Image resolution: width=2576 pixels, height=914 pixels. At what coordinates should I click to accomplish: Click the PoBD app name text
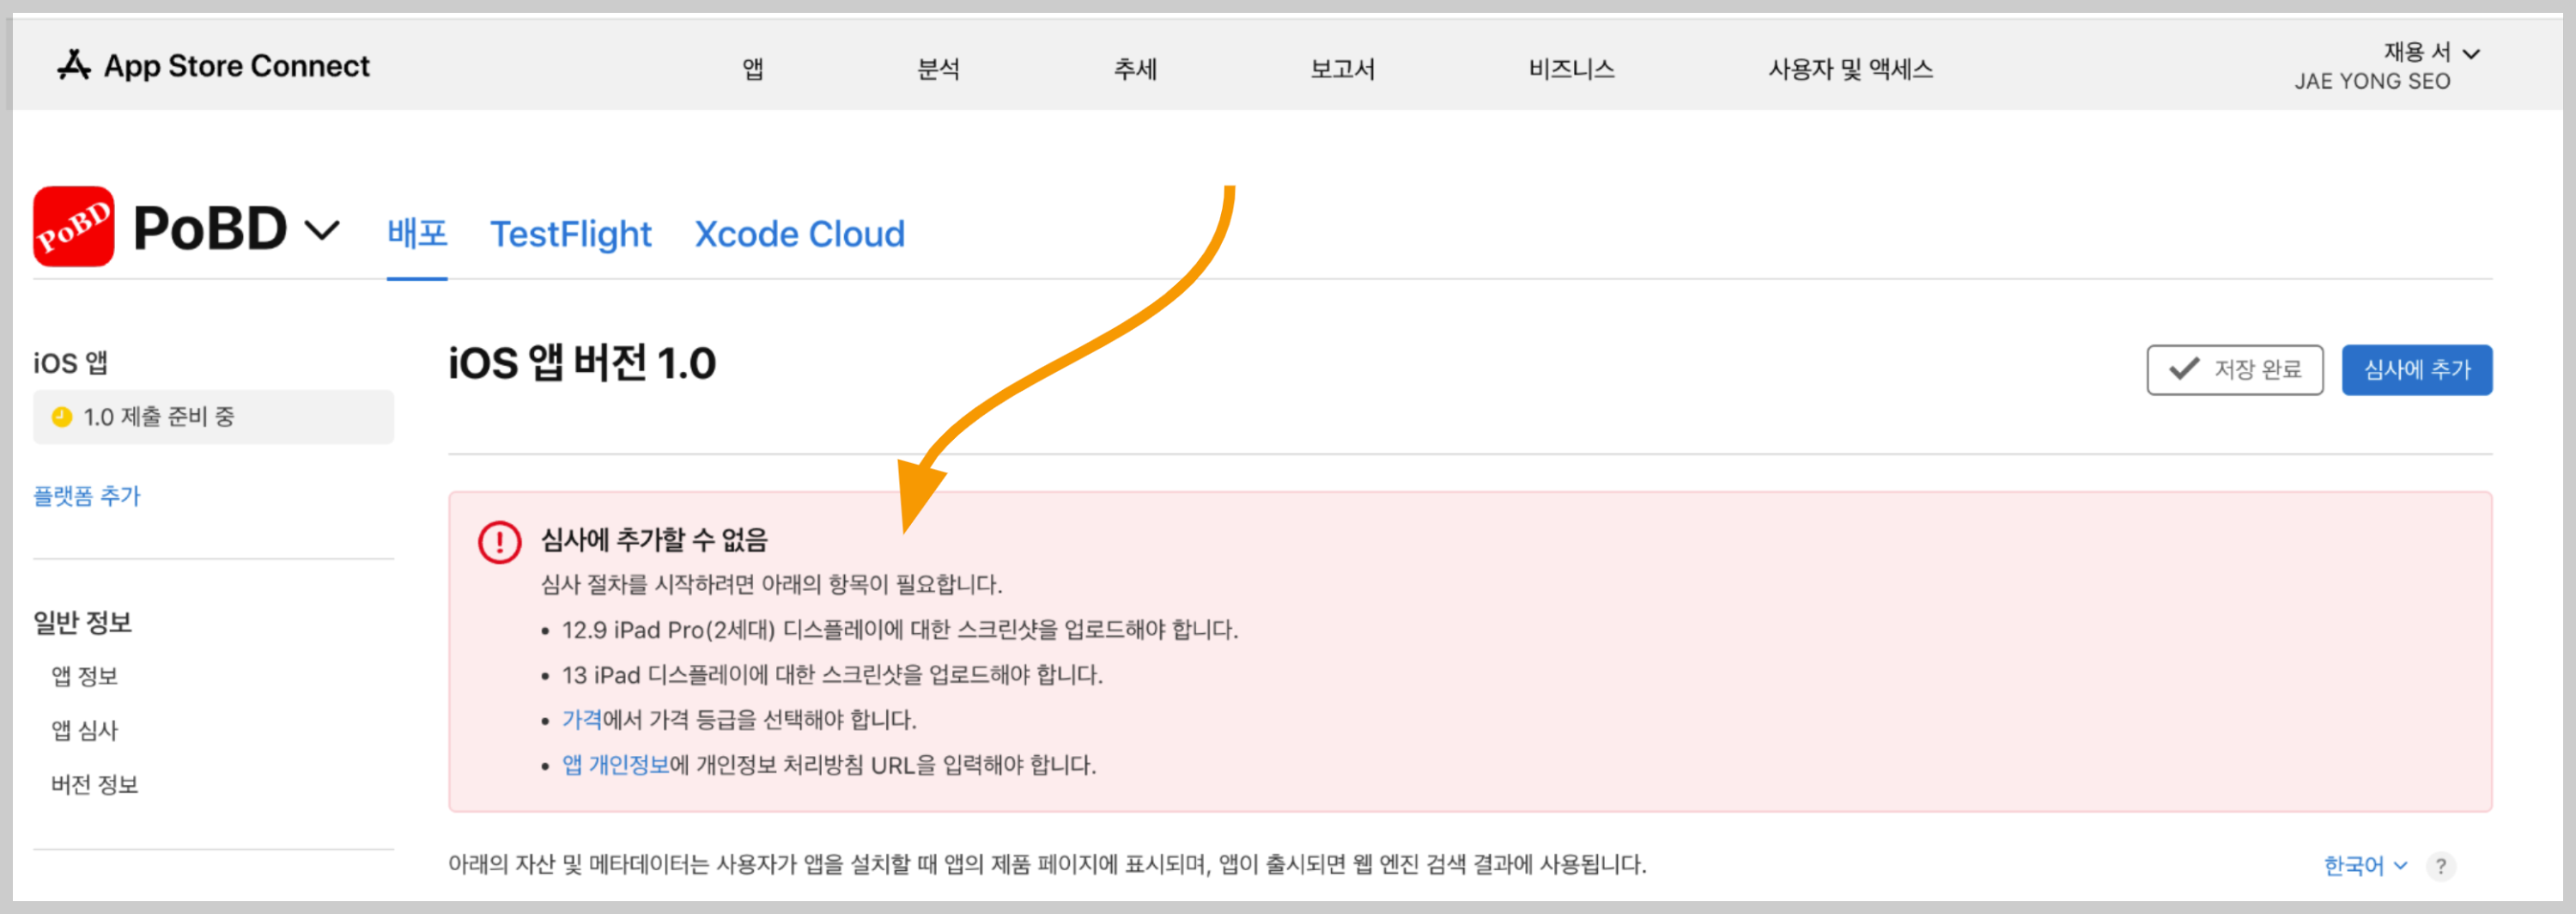pyautogui.click(x=210, y=229)
